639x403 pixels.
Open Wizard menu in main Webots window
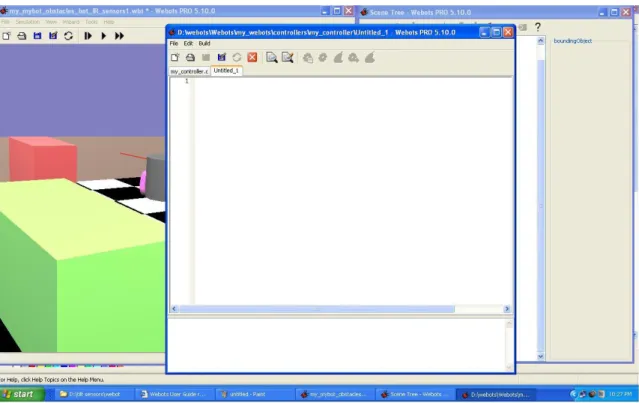[x=71, y=22]
